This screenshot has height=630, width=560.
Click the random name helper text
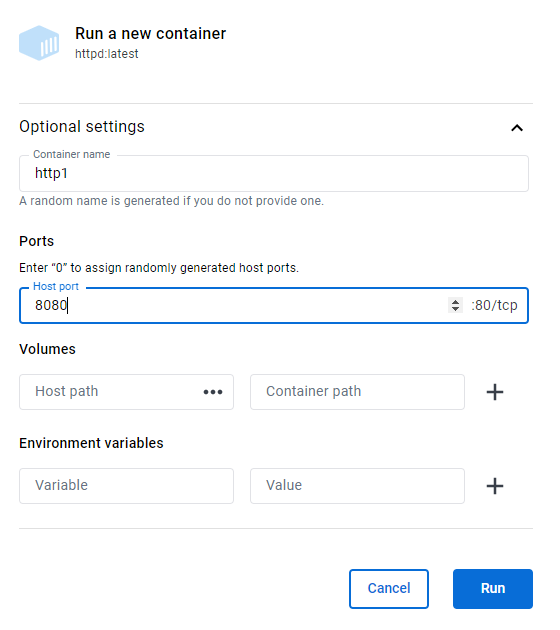[x=172, y=201]
